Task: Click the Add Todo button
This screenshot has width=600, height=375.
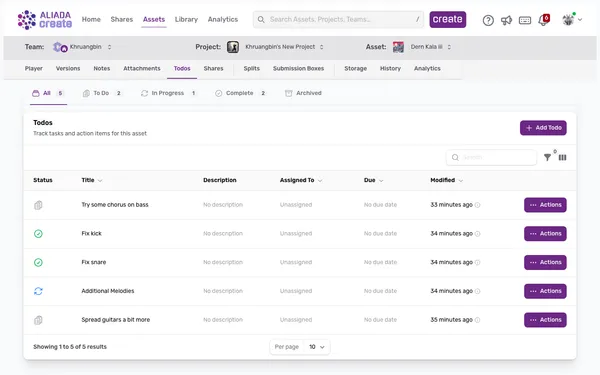Action: (x=543, y=128)
